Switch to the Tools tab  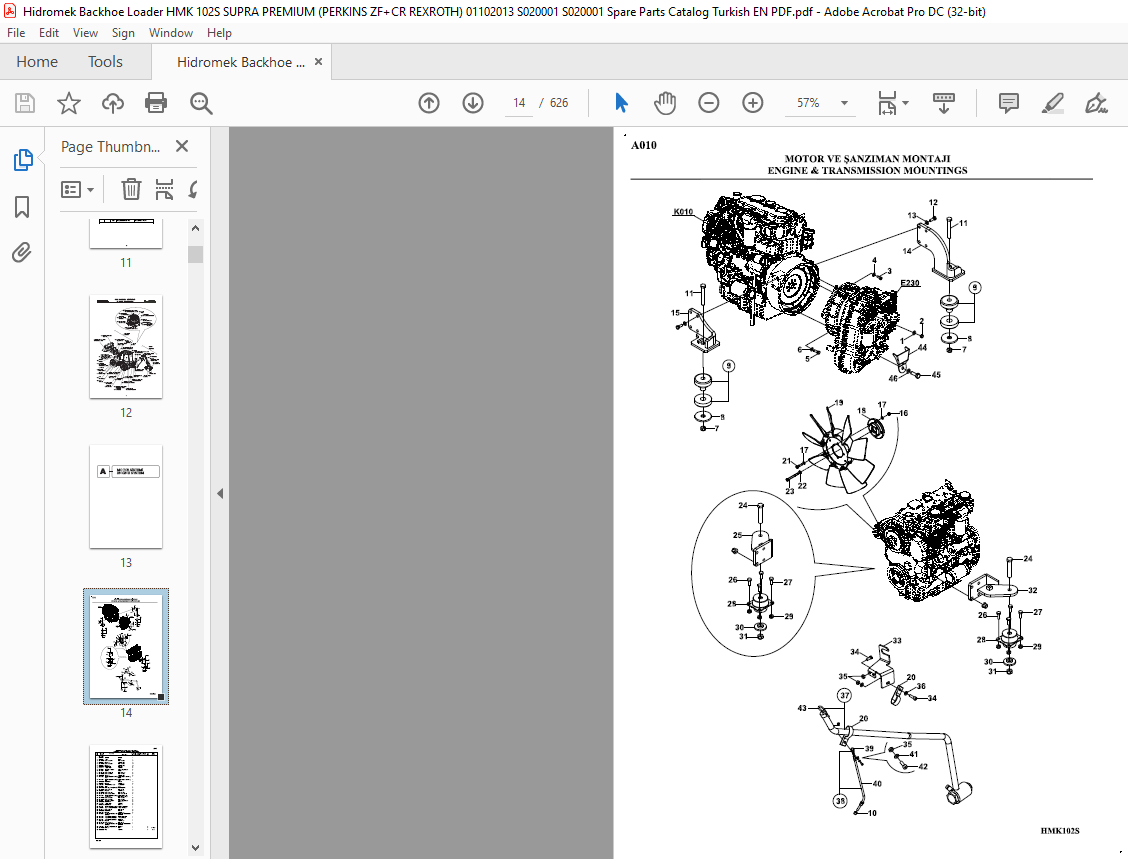click(x=105, y=62)
